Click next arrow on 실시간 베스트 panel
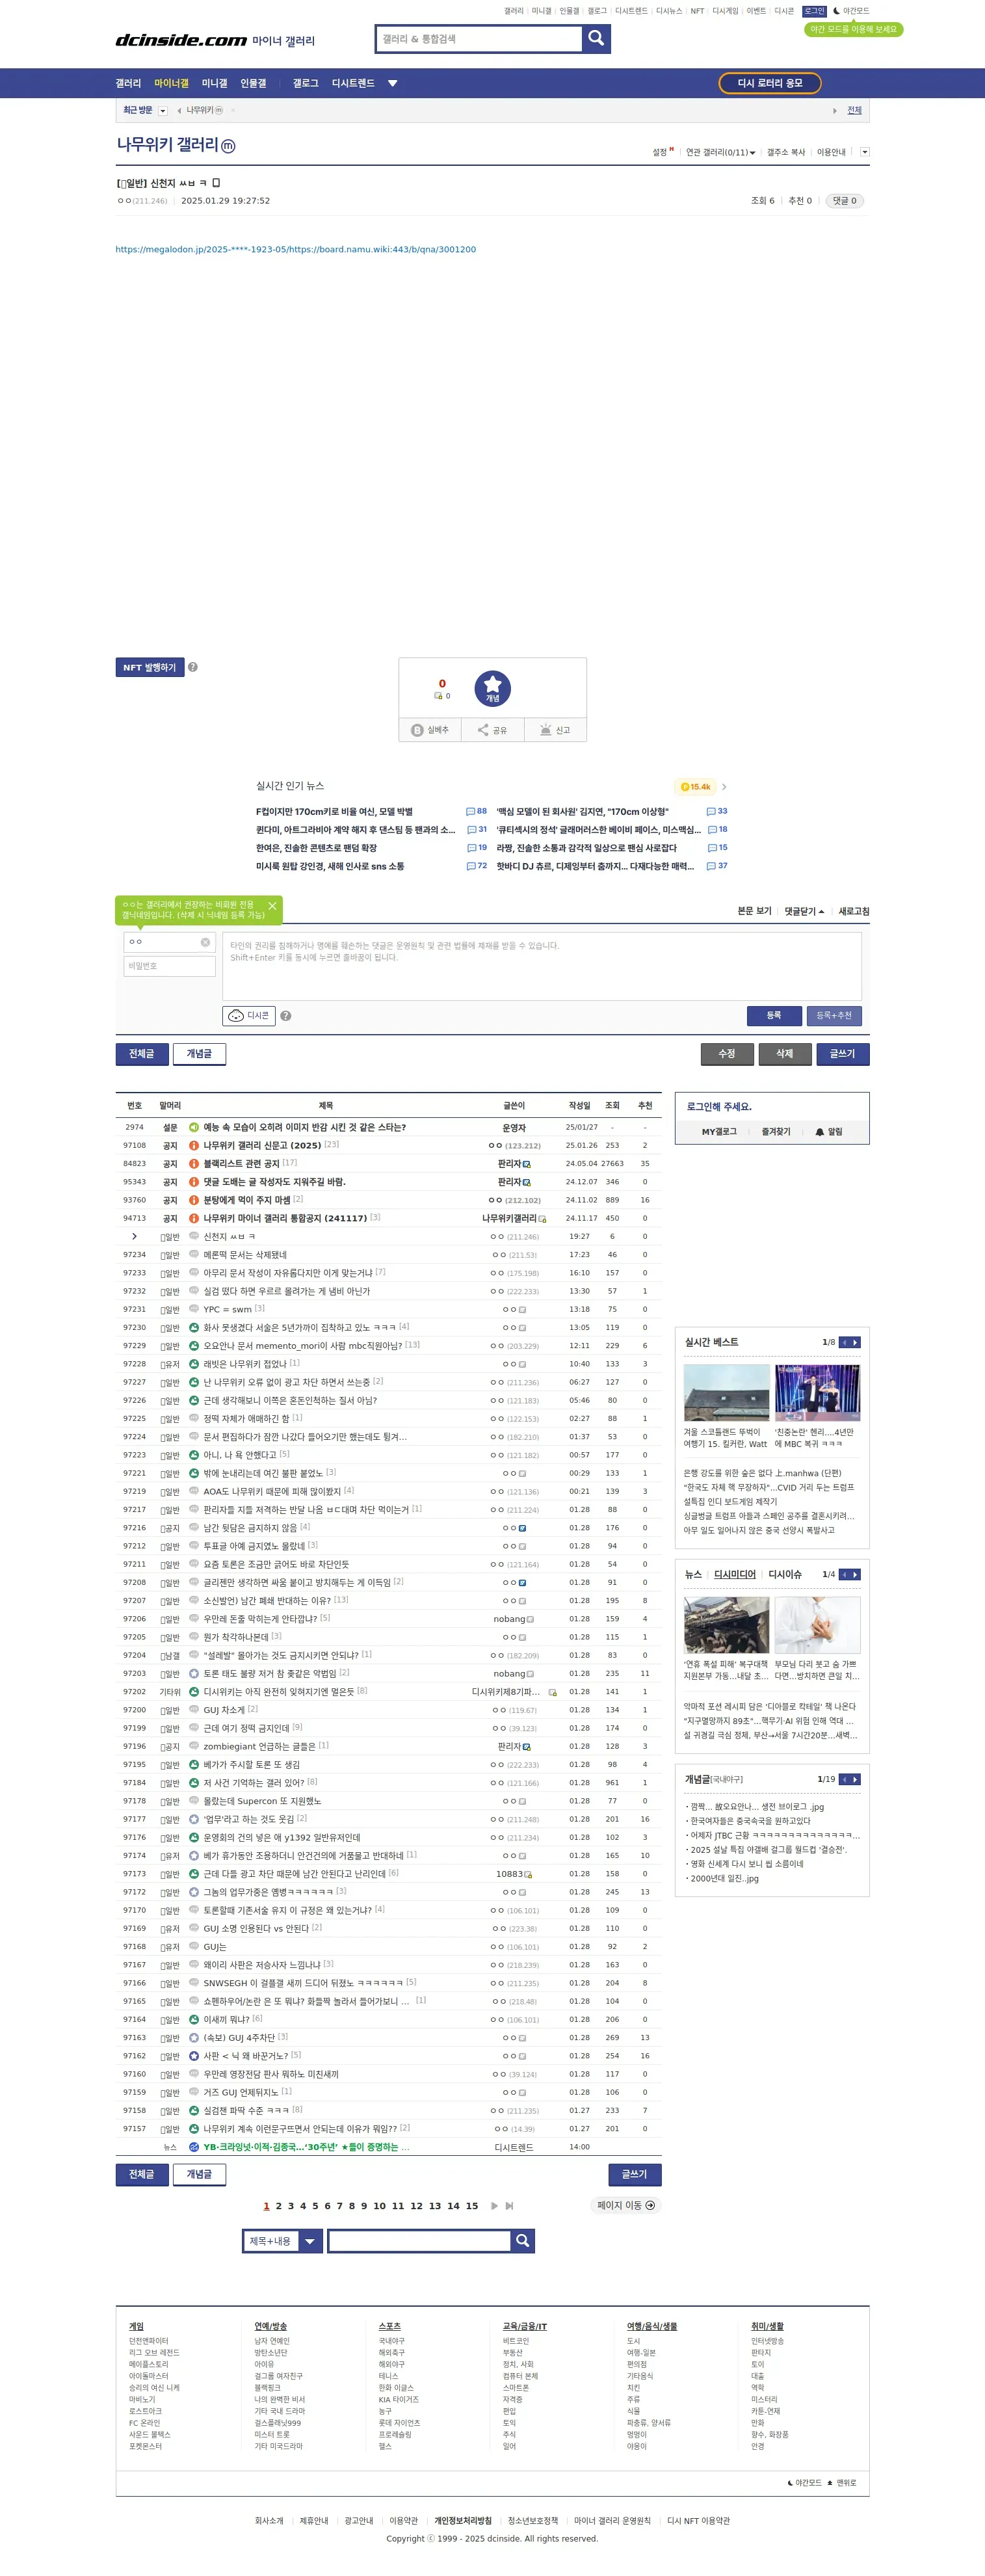The image size is (985, 2576). [x=855, y=1342]
